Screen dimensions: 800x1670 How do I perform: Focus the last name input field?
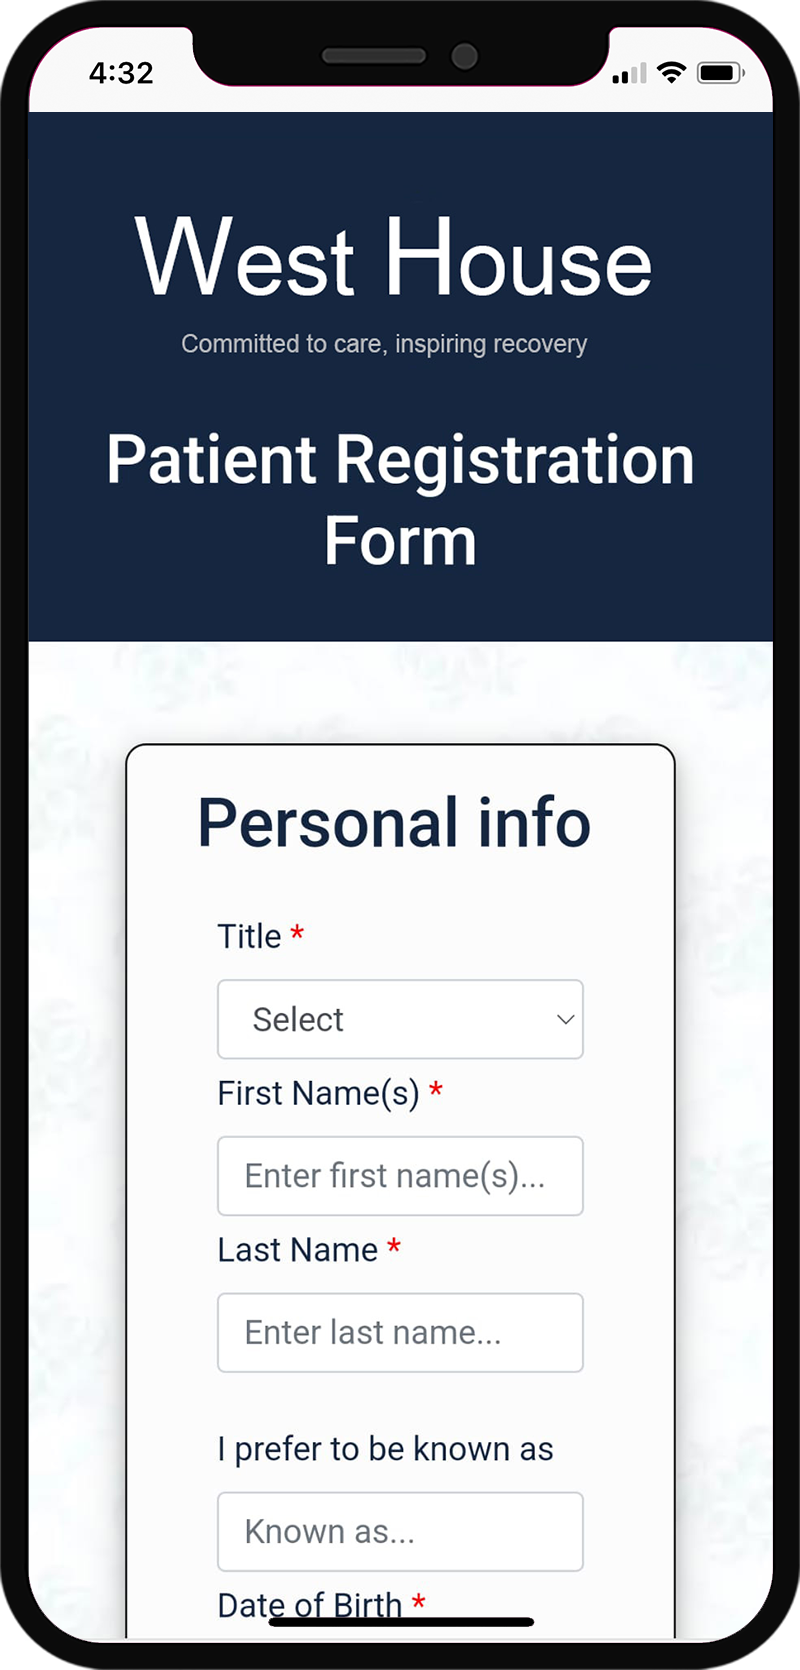click(x=400, y=1333)
